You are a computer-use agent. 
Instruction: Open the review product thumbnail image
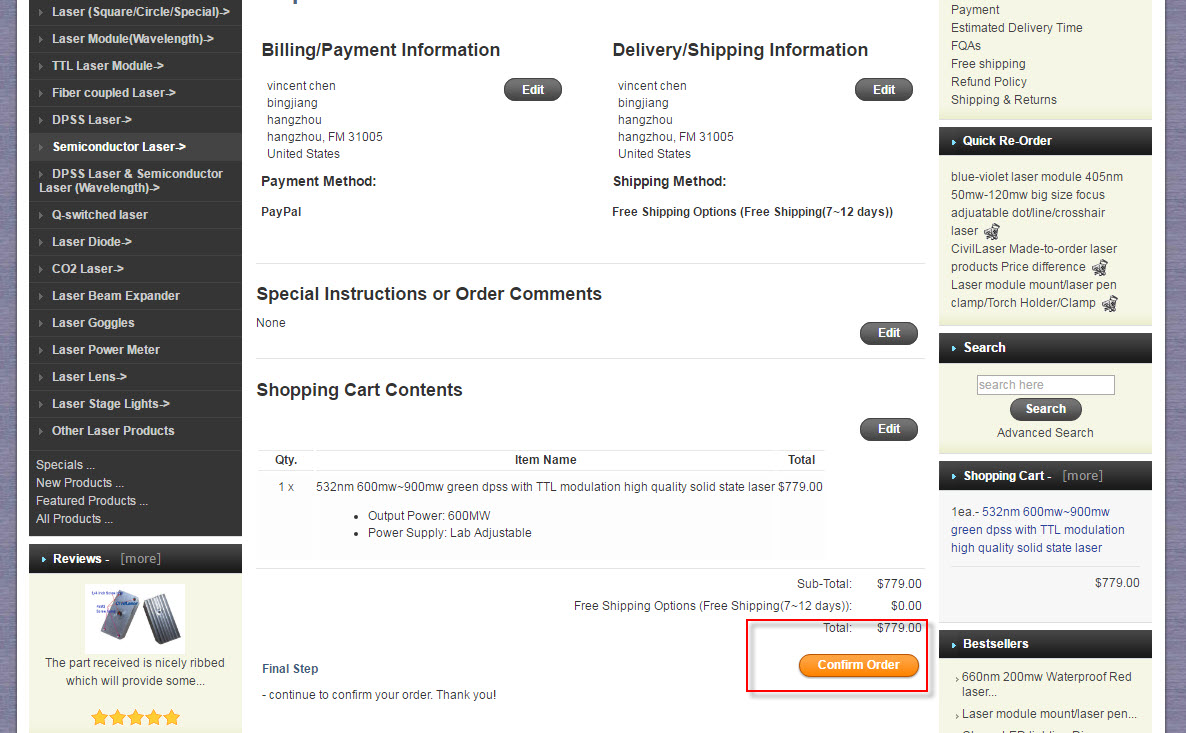pyautogui.click(x=135, y=618)
